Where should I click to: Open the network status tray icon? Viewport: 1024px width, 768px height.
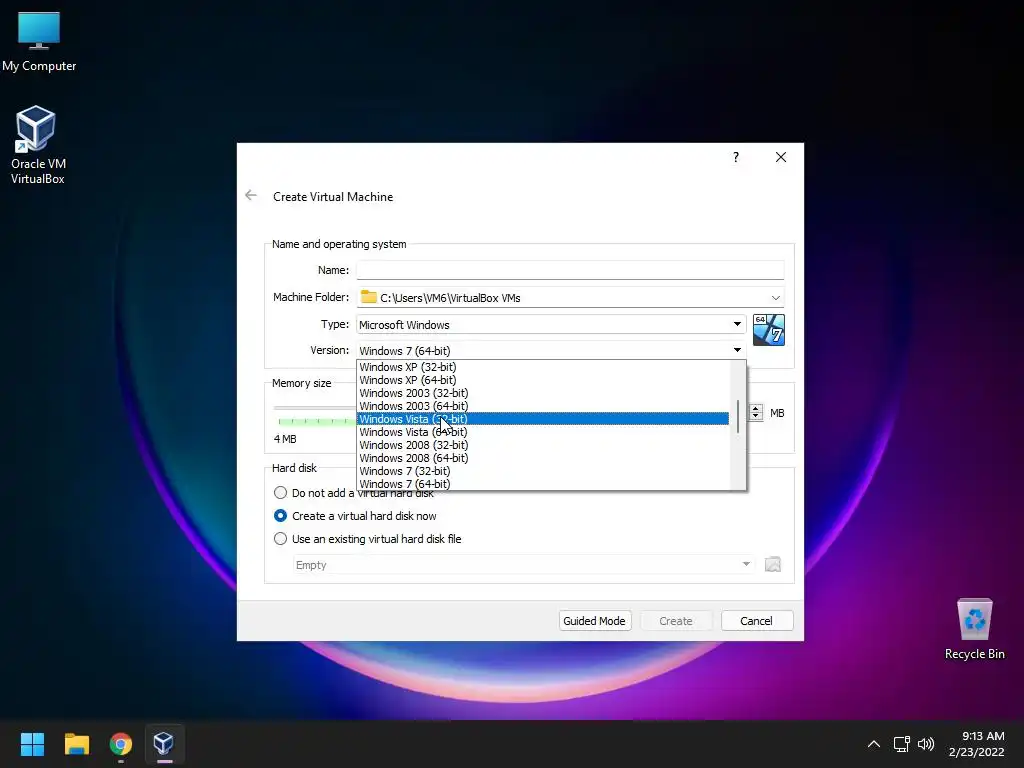(x=901, y=744)
